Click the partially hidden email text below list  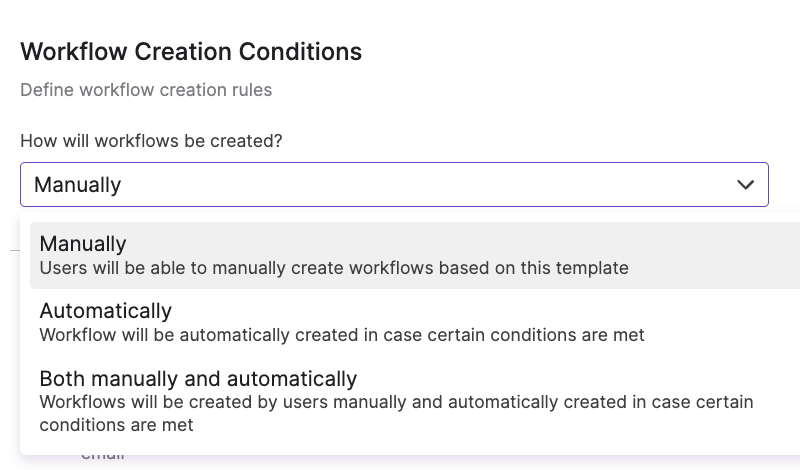point(103,456)
